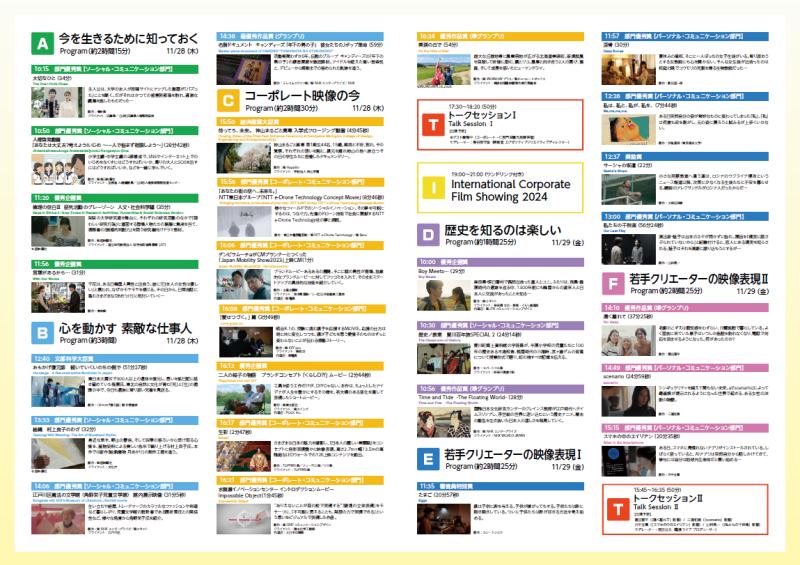The width and height of the screenshot is (800, 565).
Task: Select the heading 歴史を知るのは楽しい
Action: click(x=503, y=230)
